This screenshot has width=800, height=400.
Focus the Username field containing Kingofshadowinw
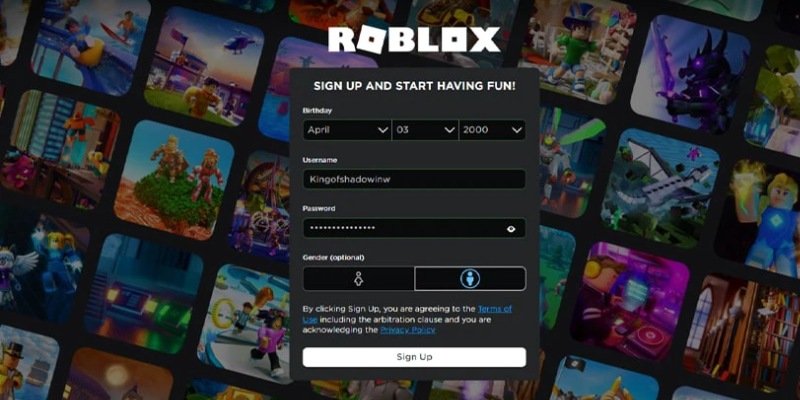click(414, 179)
